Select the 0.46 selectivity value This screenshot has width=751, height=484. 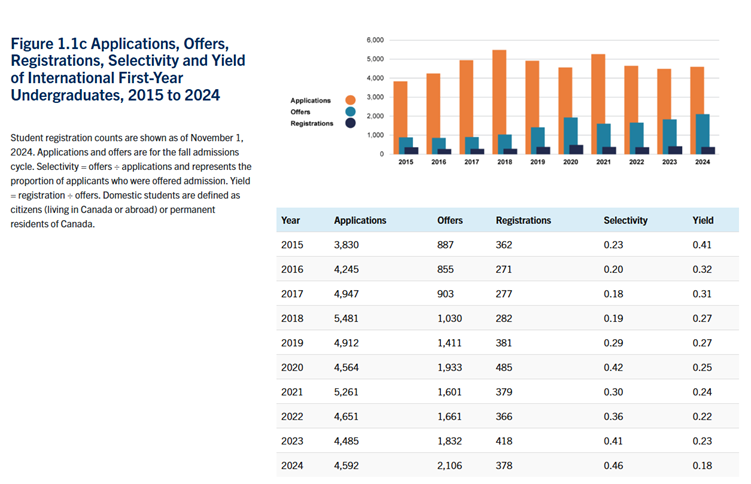click(613, 465)
